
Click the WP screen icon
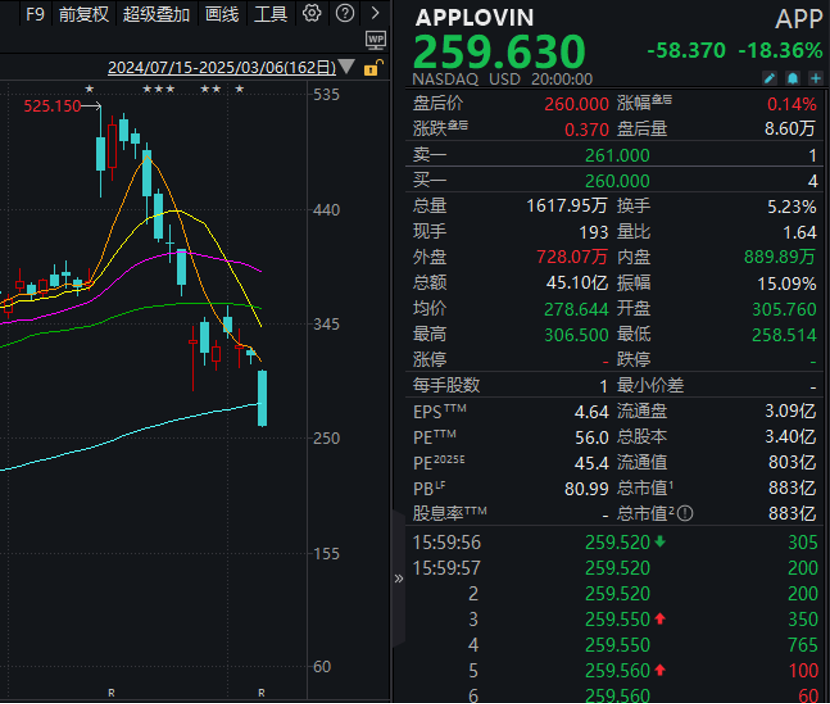click(376, 40)
